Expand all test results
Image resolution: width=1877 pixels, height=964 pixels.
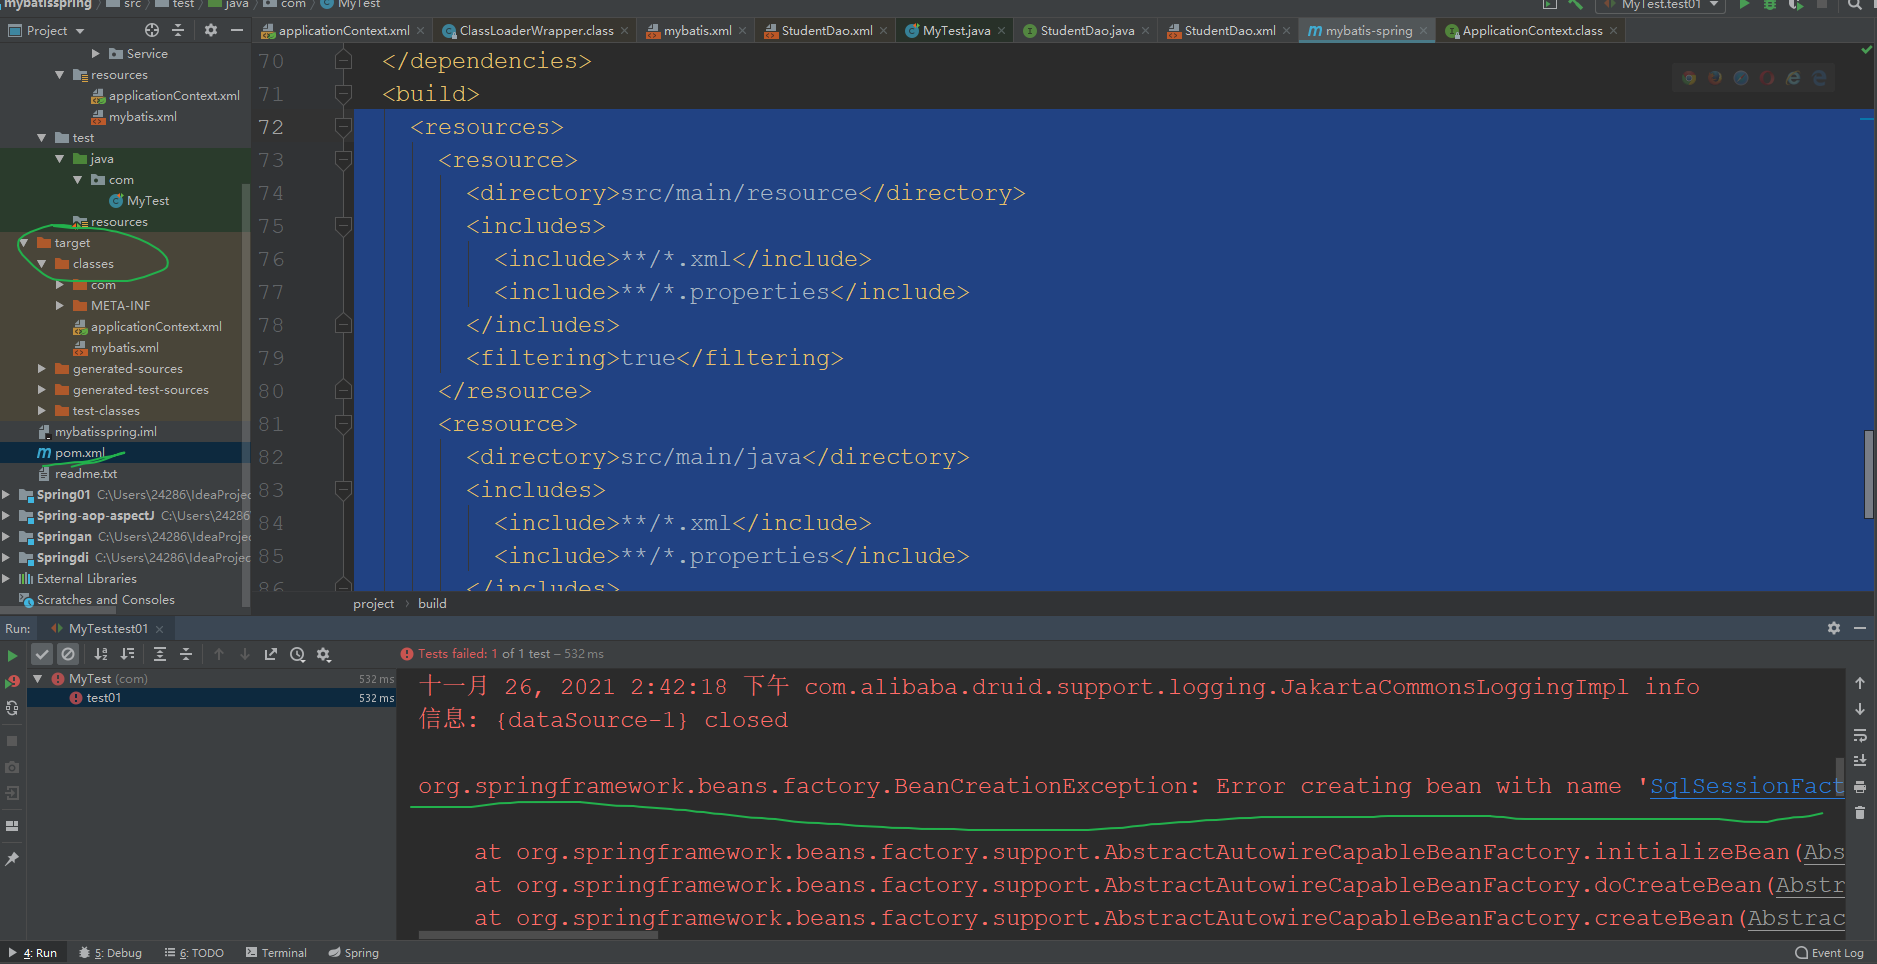(x=160, y=654)
